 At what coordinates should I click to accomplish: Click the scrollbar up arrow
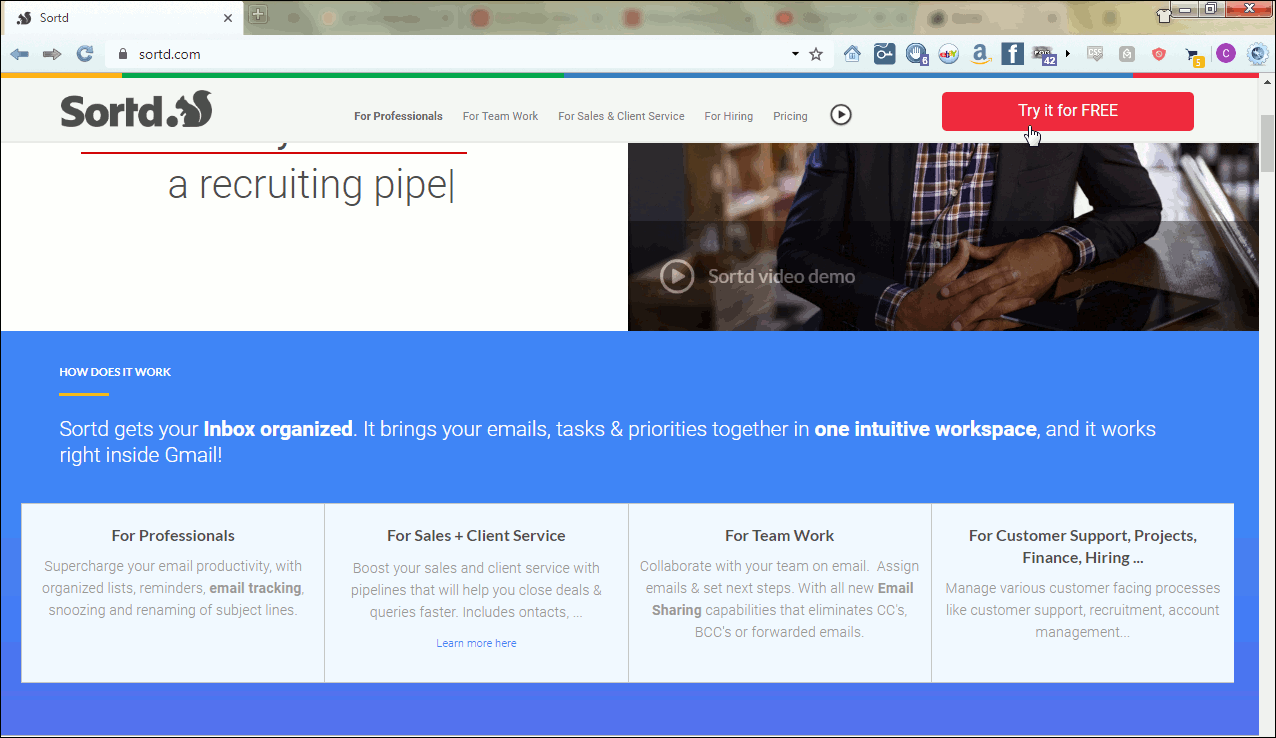pos(1267,84)
